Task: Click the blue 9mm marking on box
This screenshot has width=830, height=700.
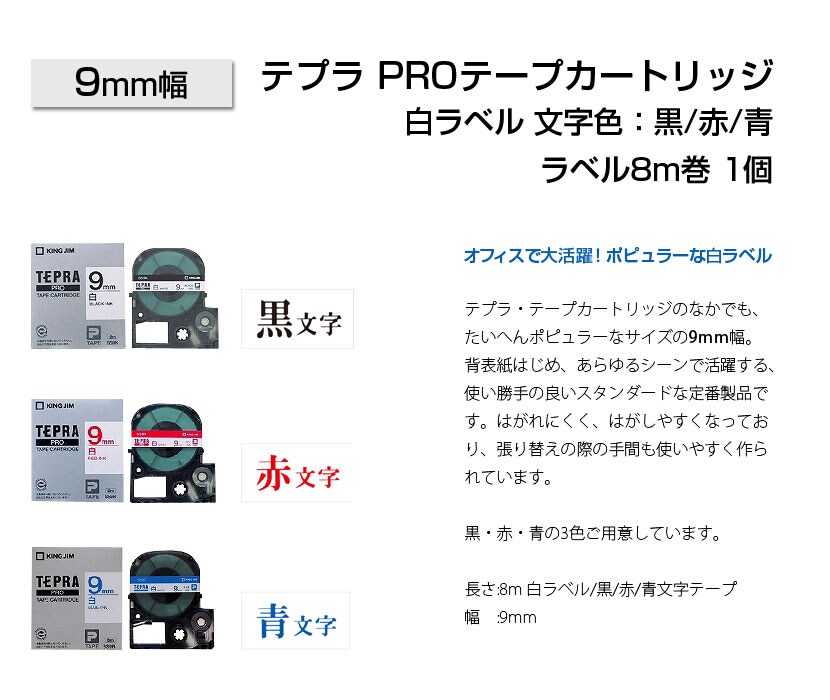Action: (101, 585)
